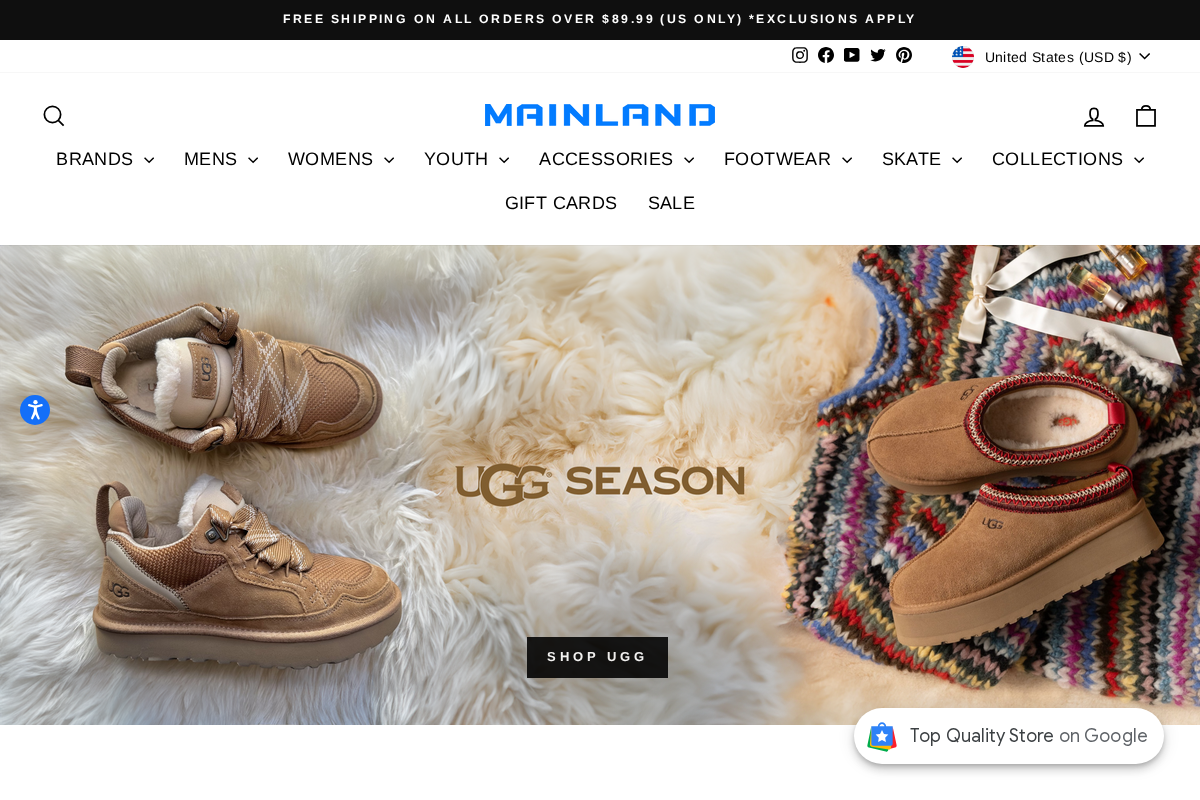This screenshot has height=800, width=1200.
Task: Expand the United States (USD $) currency selector
Action: click(1051, 57)
